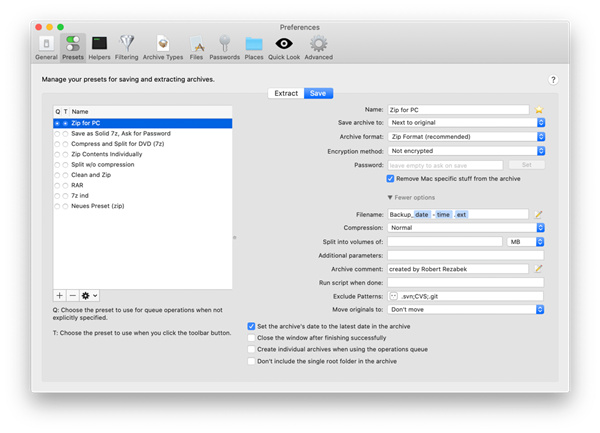Enable Close the window after finishing successfully
The image size is (600, 433).
pyautogui.click(x=252, y=338)
